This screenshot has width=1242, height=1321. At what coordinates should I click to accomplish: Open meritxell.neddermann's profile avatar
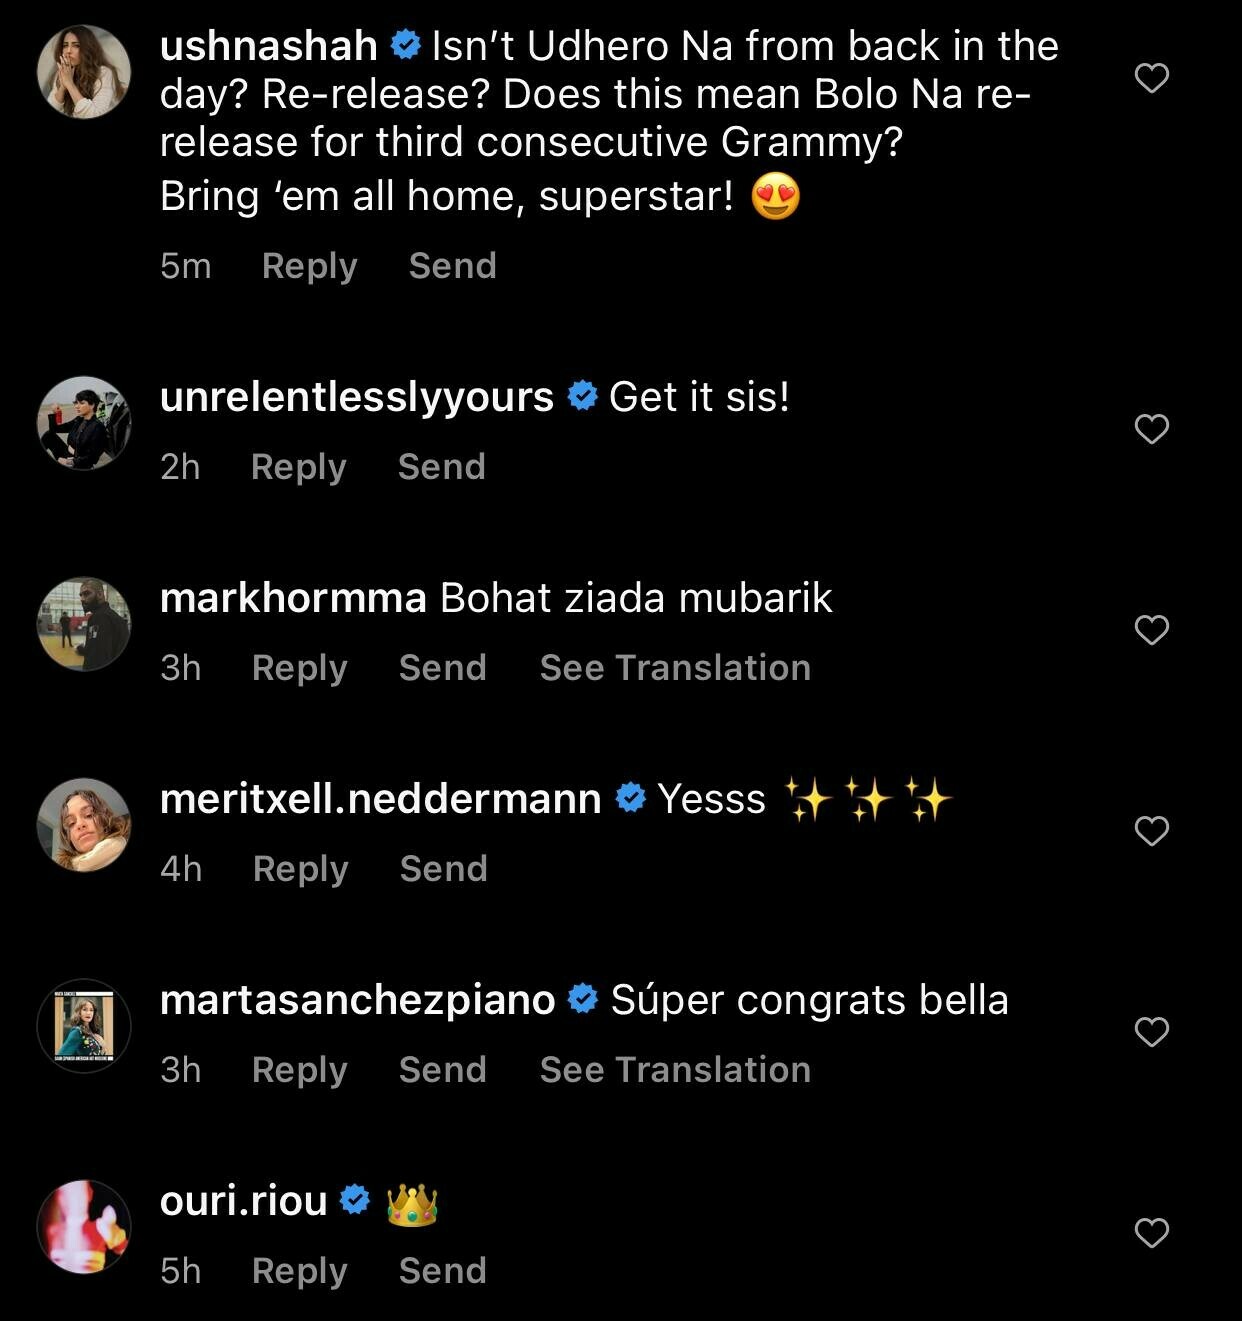tap(84, 825)
